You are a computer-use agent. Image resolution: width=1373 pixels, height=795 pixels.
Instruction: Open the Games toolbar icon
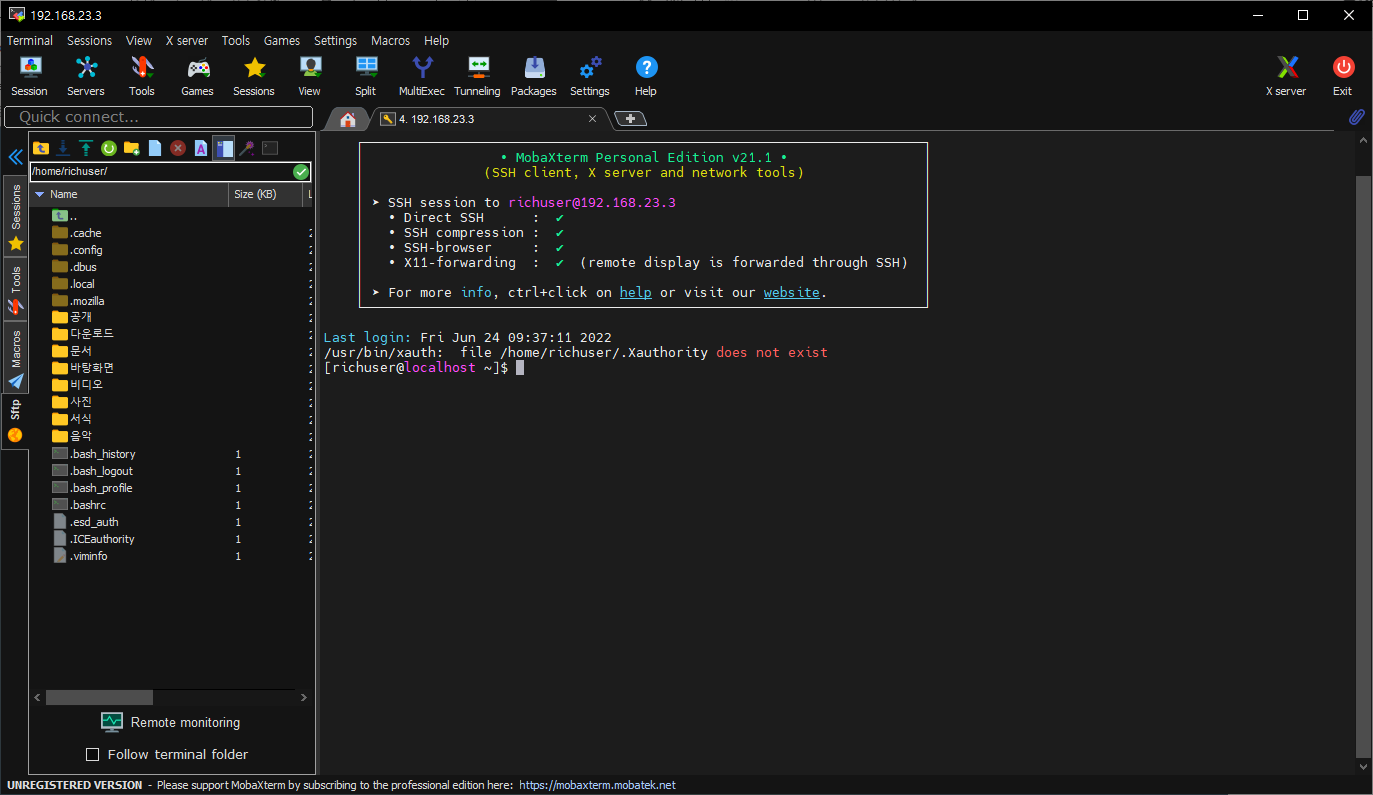click(x=198, y=75)
